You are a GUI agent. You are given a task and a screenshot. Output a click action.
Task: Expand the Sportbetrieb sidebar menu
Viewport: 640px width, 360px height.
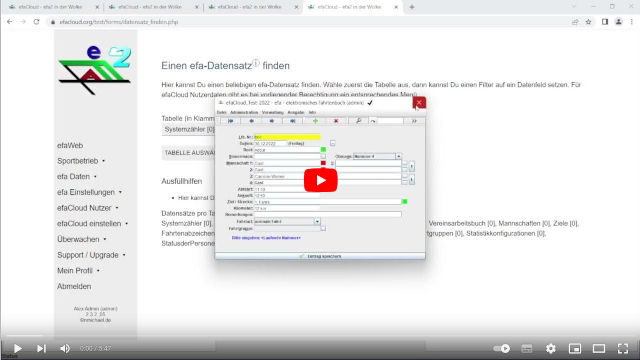coord(81,161)
